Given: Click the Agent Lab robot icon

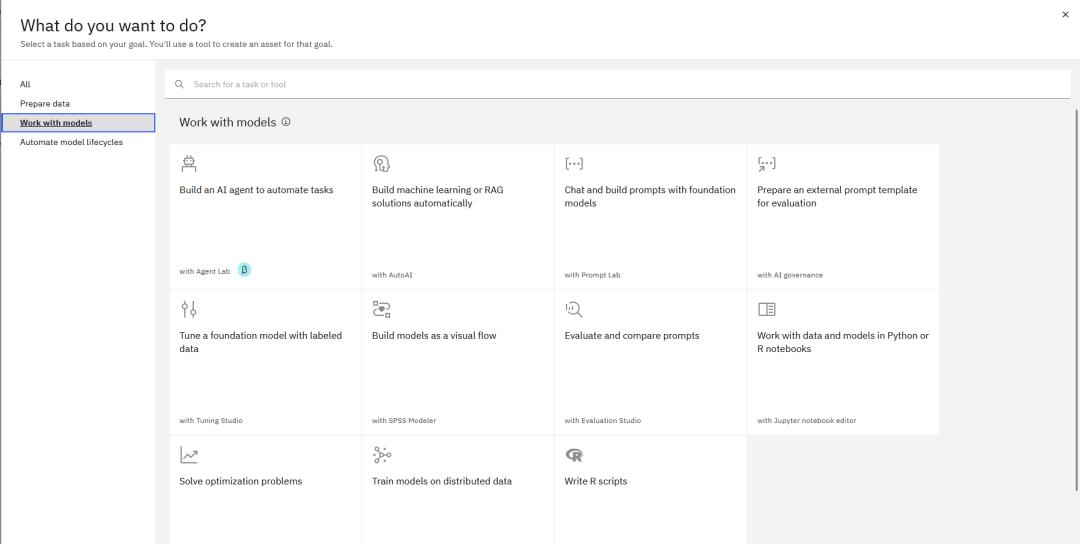Looking at the screenshot, I should pos(189,163).
